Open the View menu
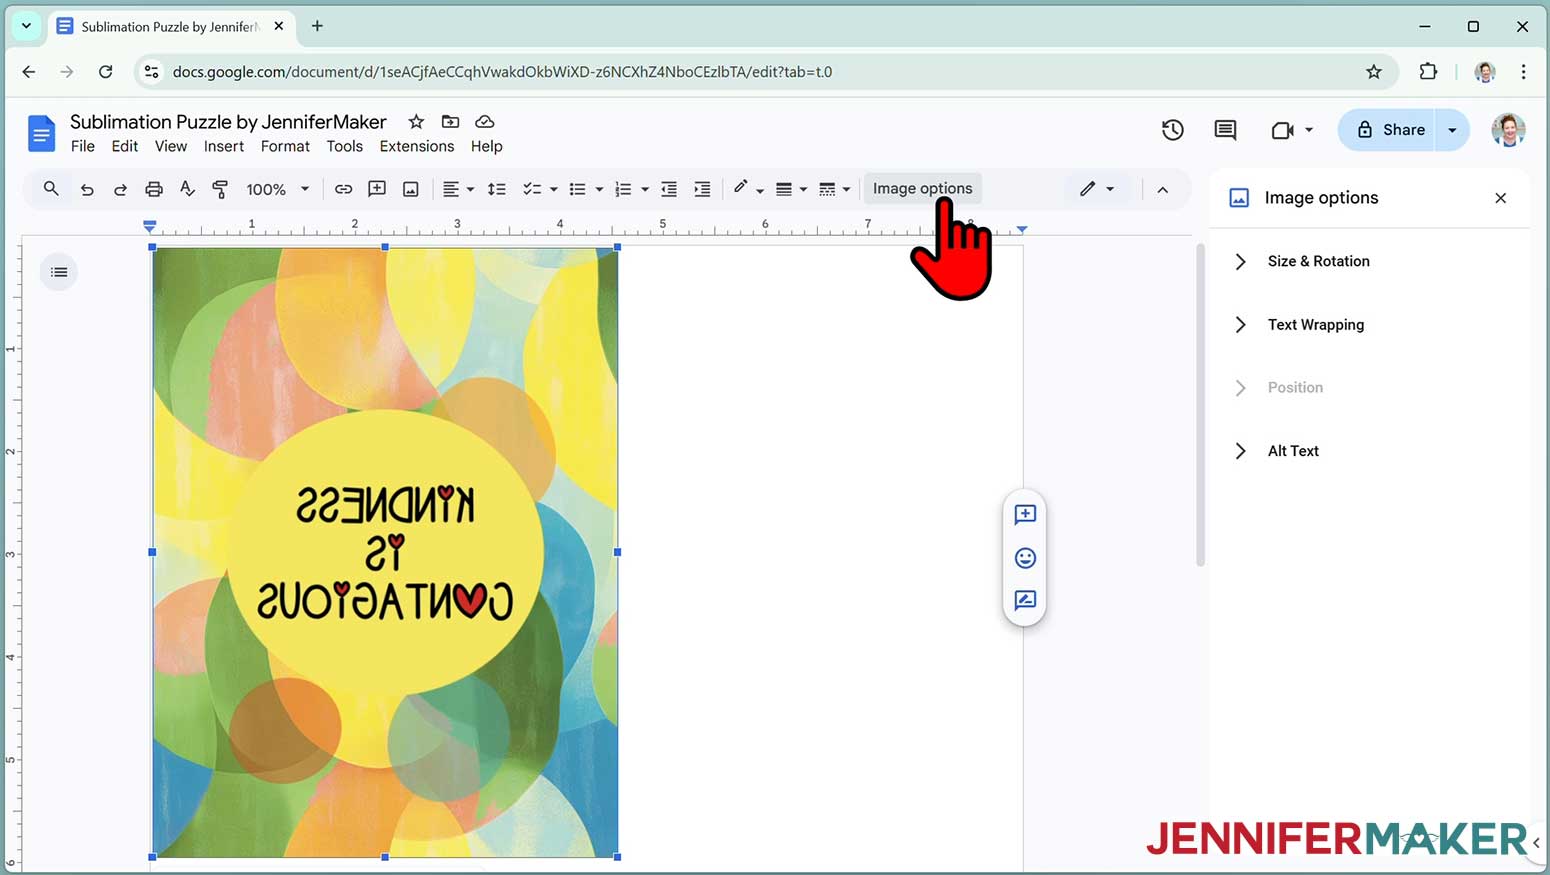 tap(171, 146)
